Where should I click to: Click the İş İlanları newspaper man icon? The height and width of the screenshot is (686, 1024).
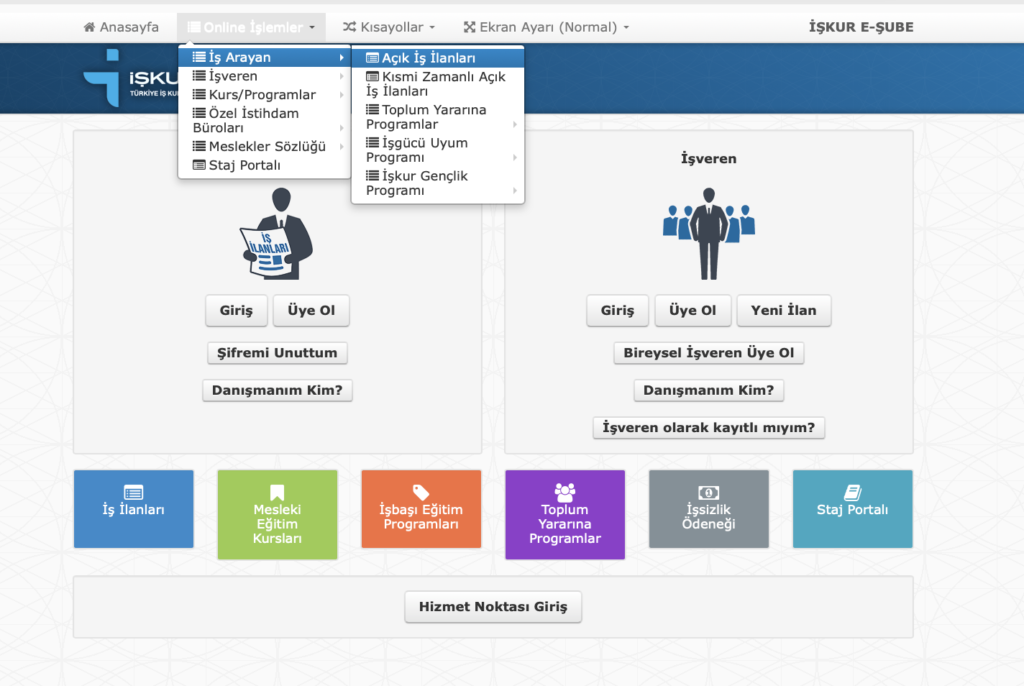[x=276, y=234]
